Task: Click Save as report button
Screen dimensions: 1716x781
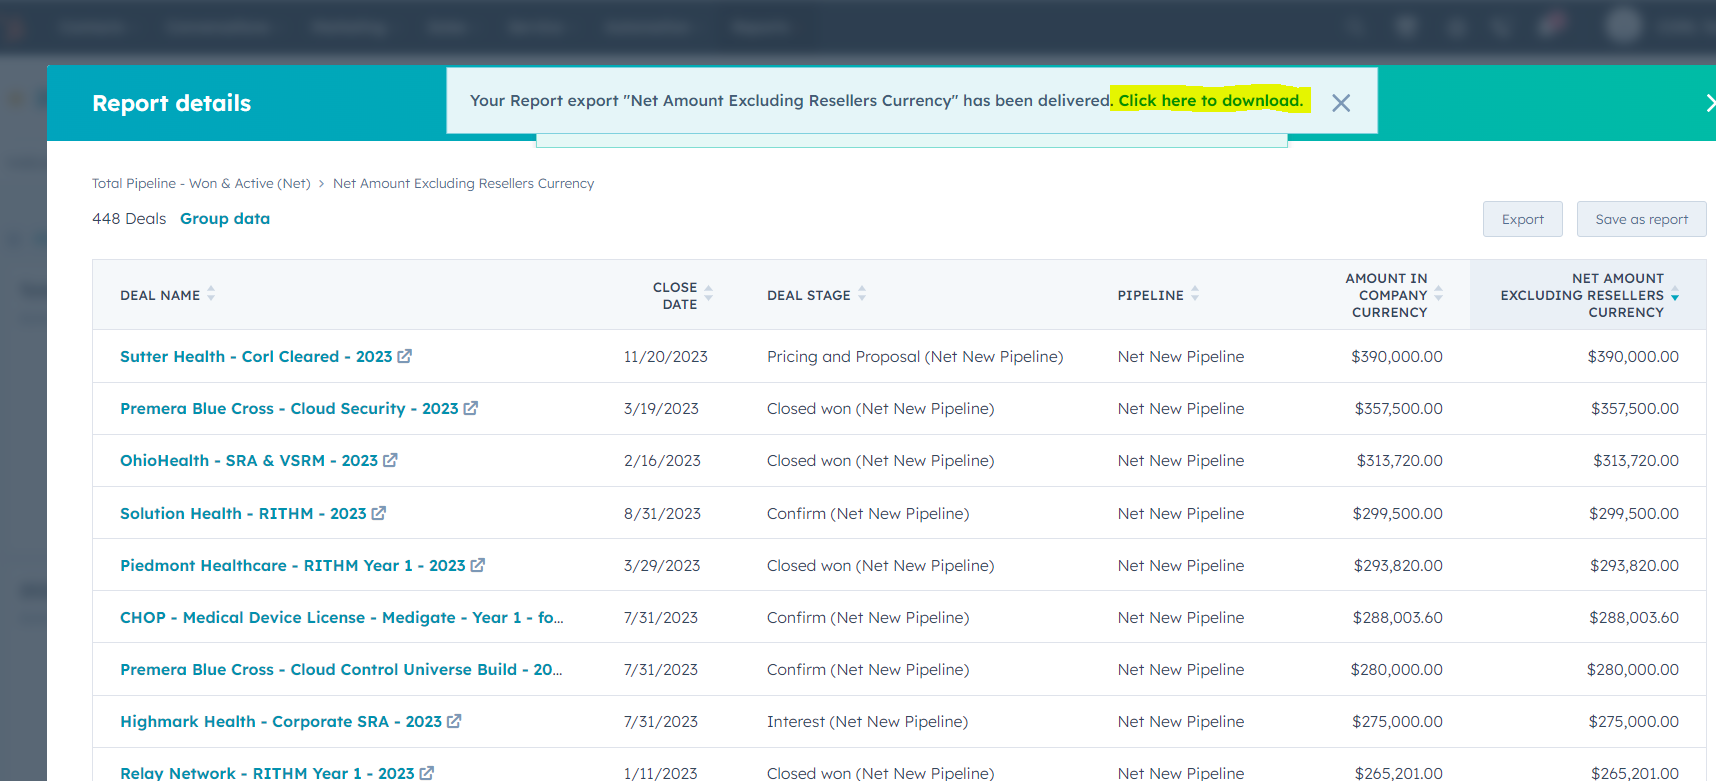Action: point(1641,219)
